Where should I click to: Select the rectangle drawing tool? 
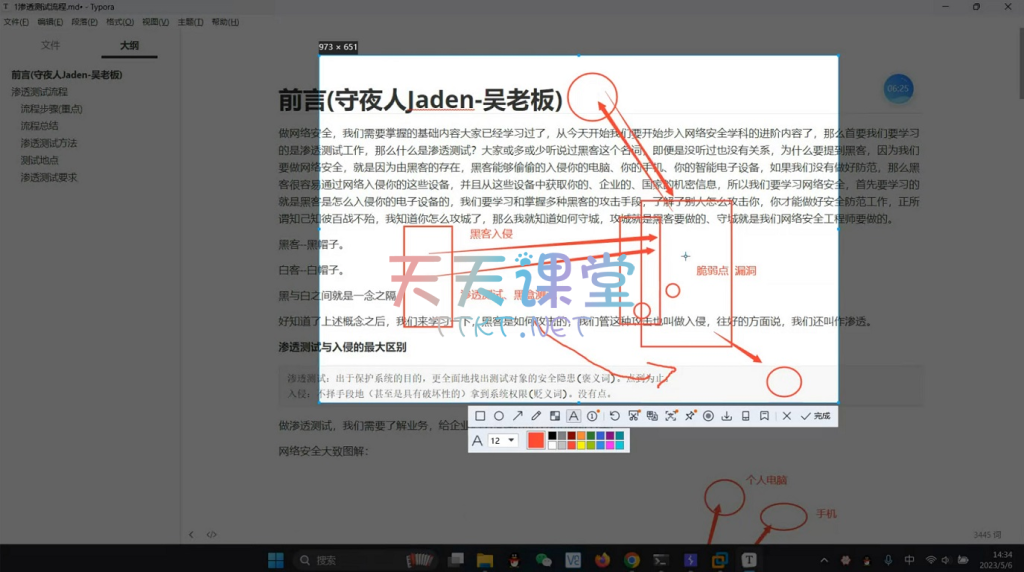click(480, 416)
